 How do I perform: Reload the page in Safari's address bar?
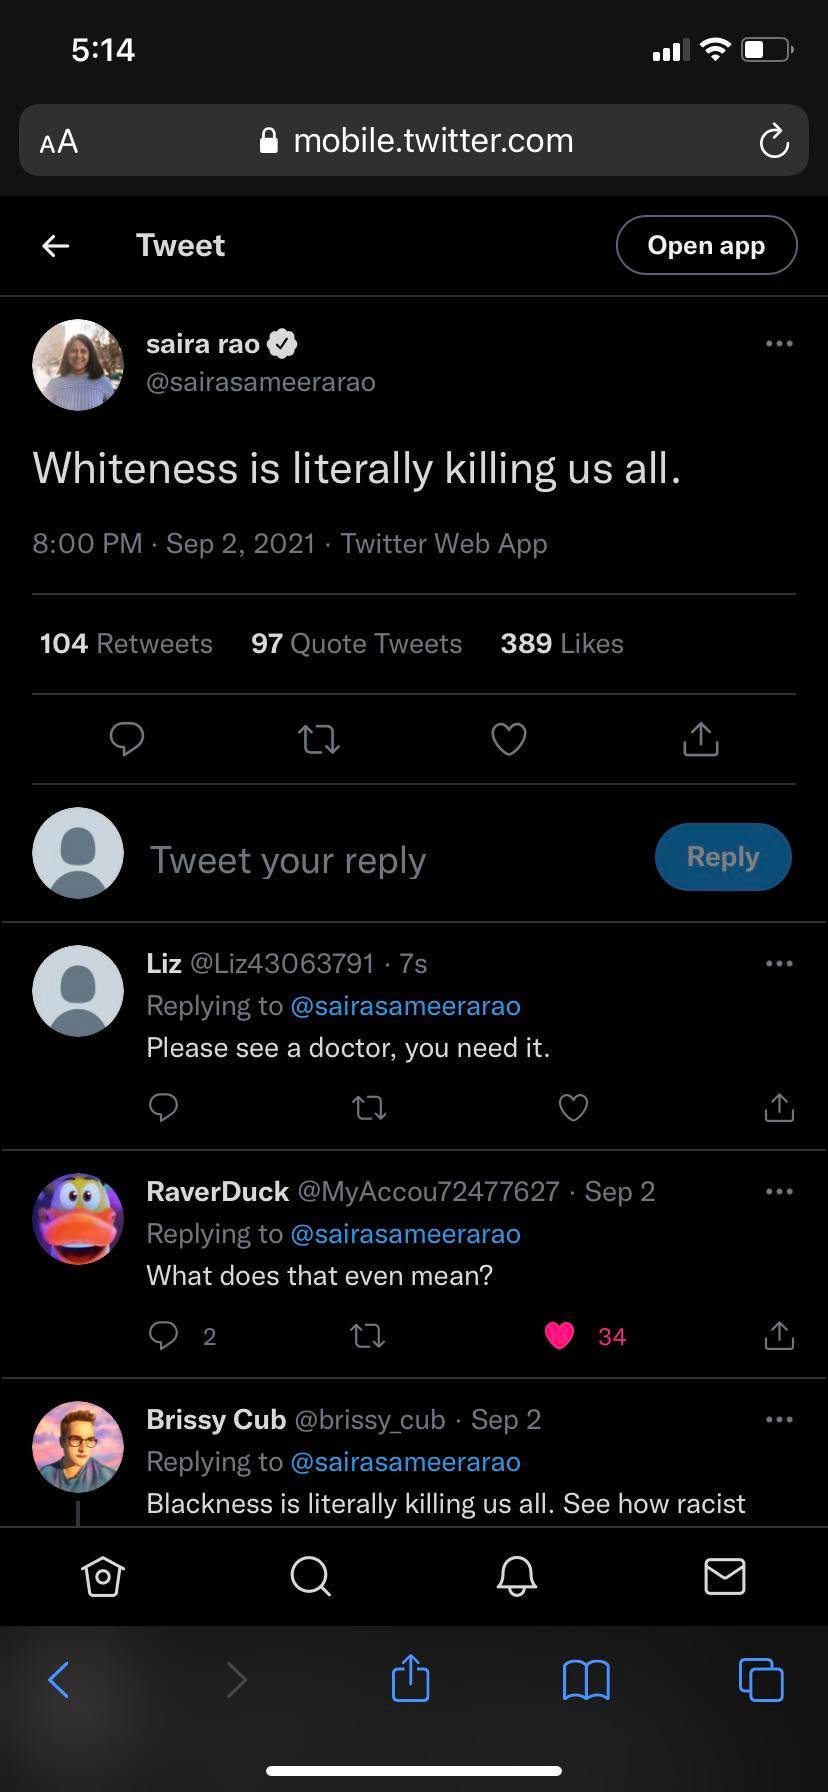click(x=773, y=141)
